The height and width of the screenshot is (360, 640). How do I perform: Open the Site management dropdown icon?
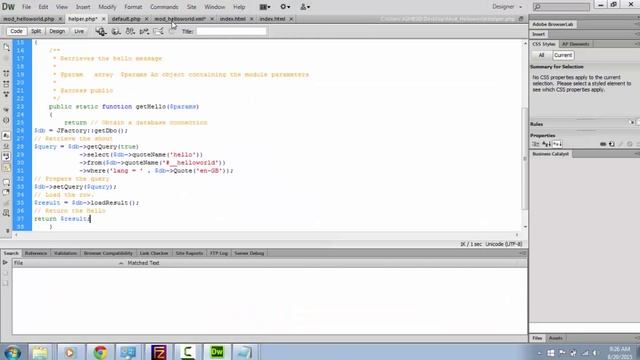pos(305,7)
